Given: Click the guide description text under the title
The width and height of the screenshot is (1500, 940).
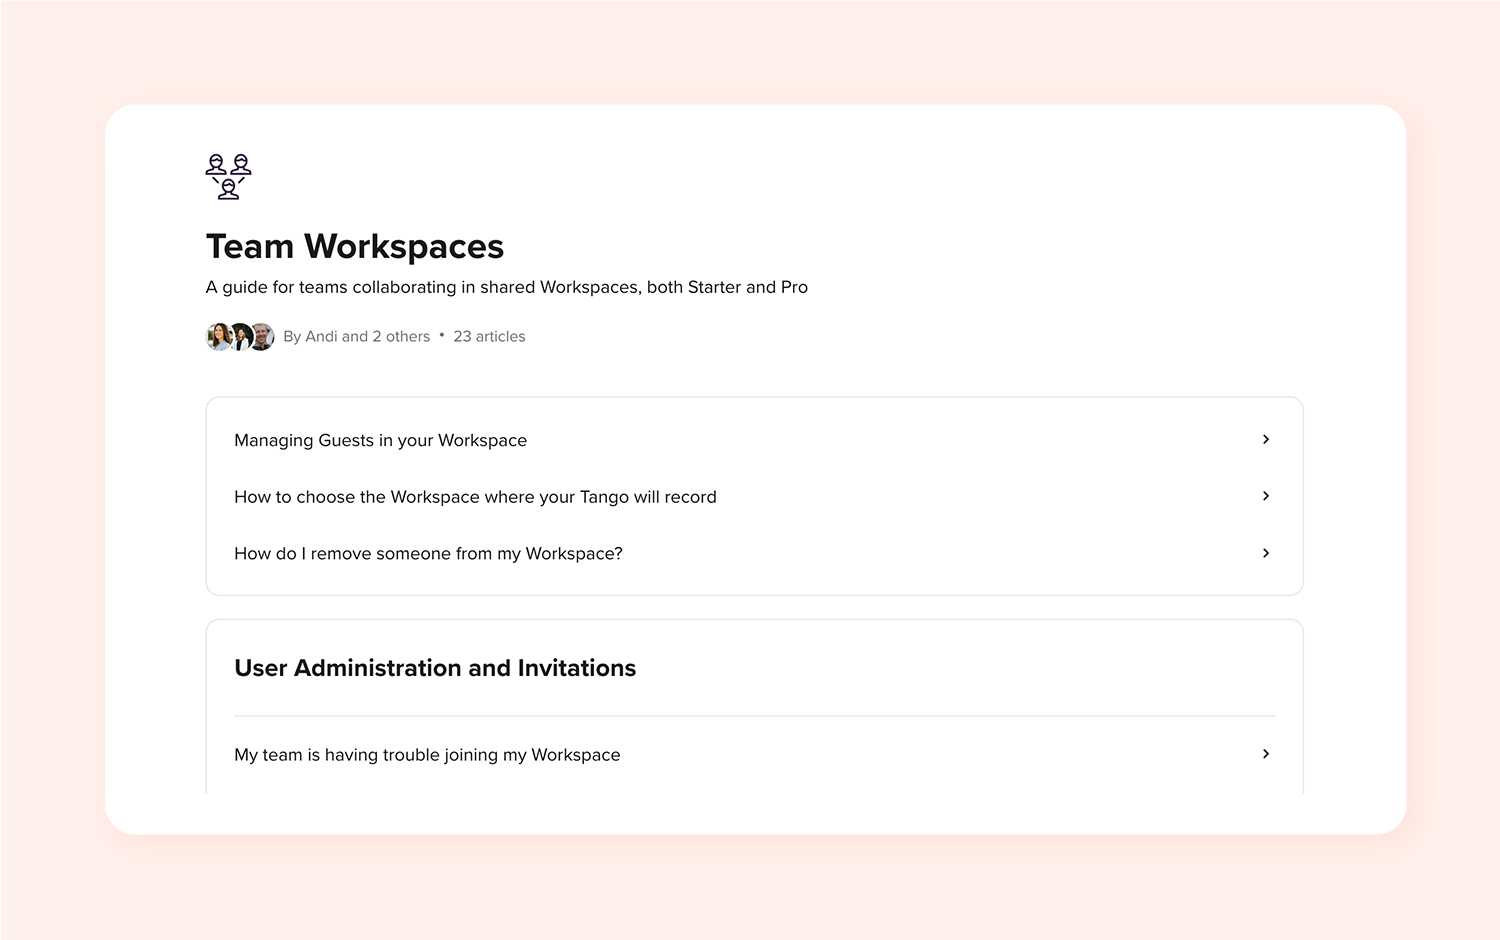Looking at the screenshot, I should [506, 287].
